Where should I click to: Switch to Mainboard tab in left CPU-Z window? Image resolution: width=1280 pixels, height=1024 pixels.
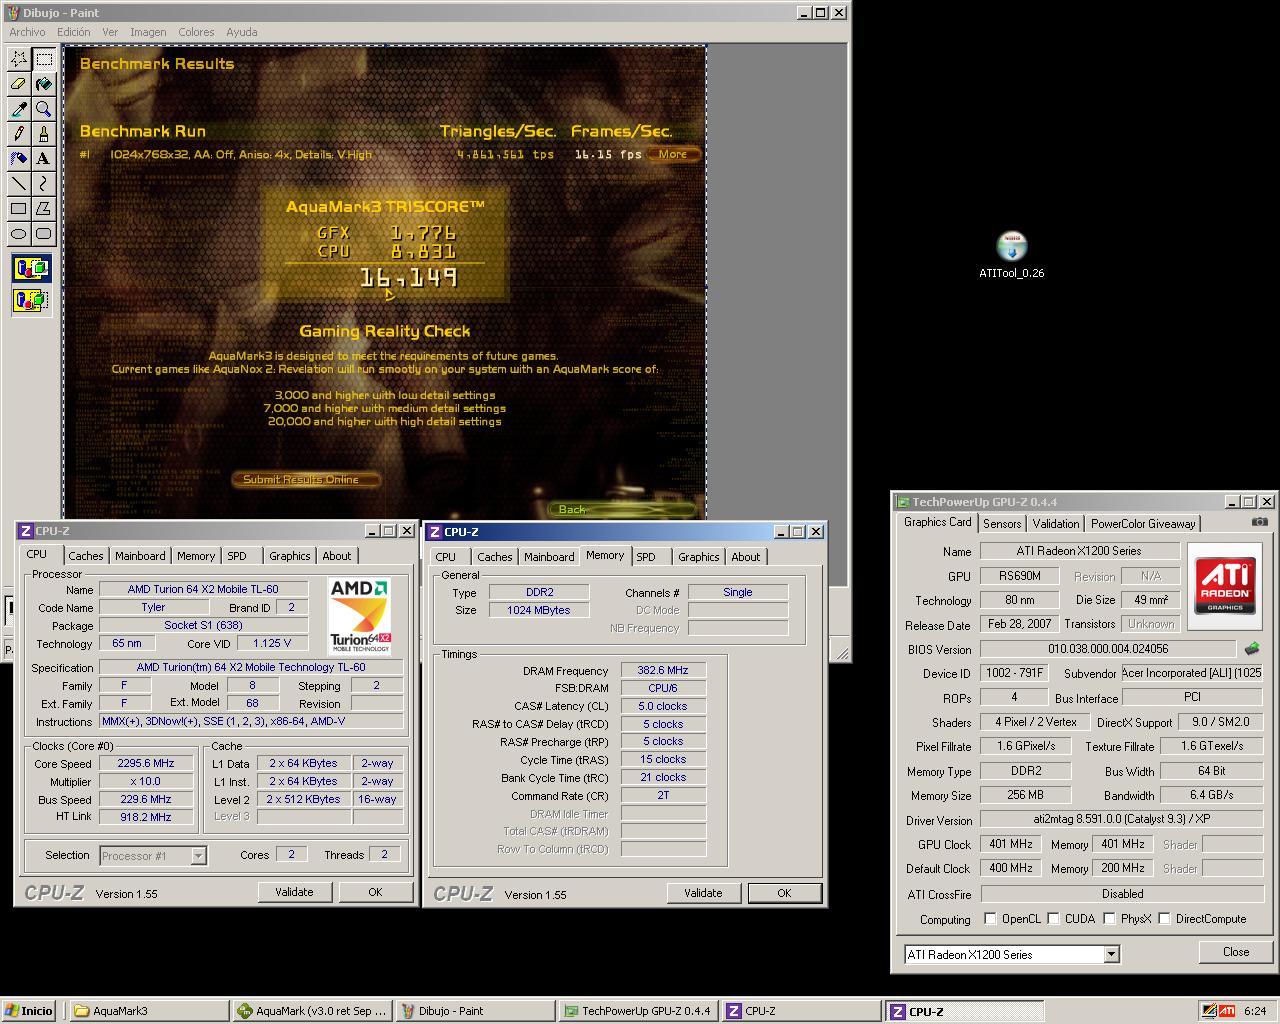(140, 556)
